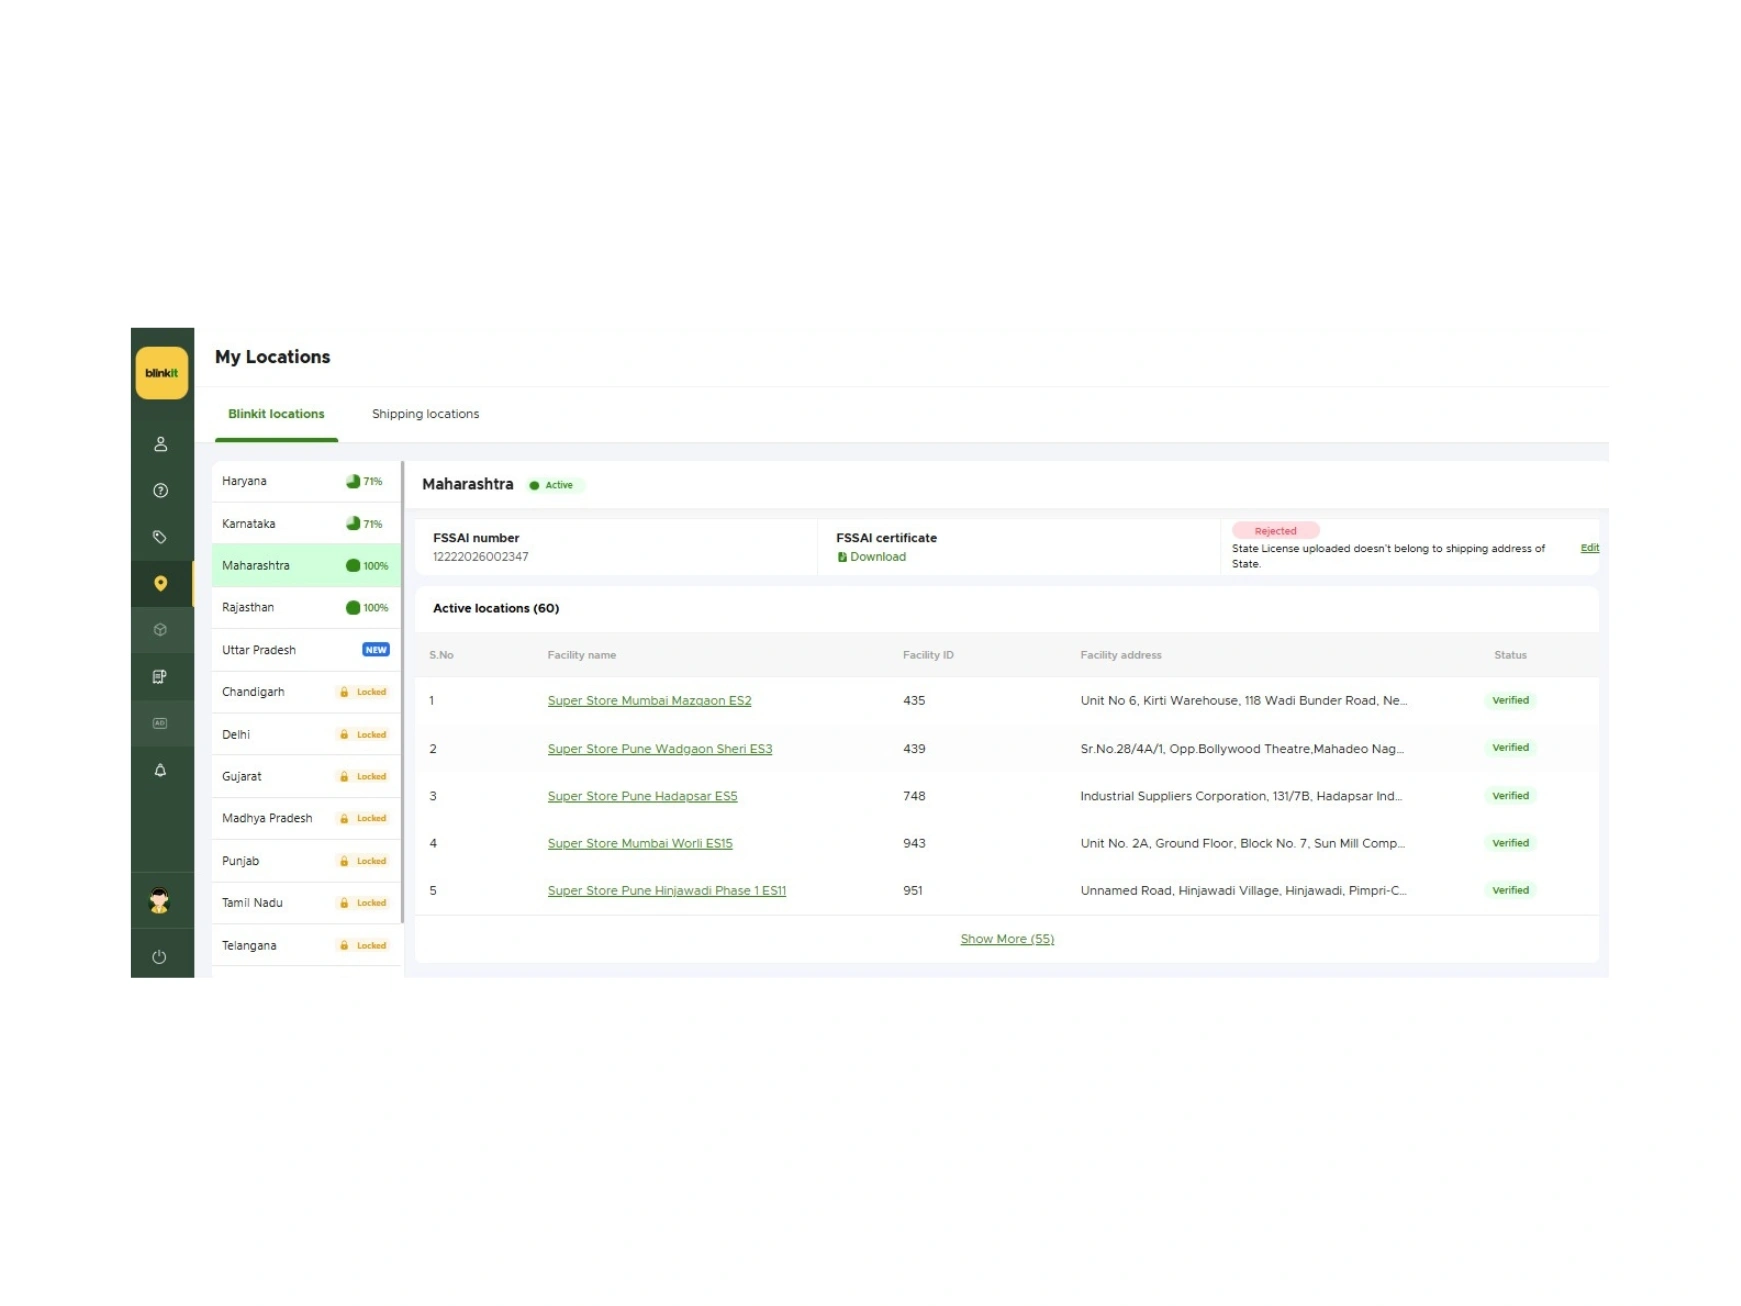Click the user avatar in sidebar

[159, 901]
